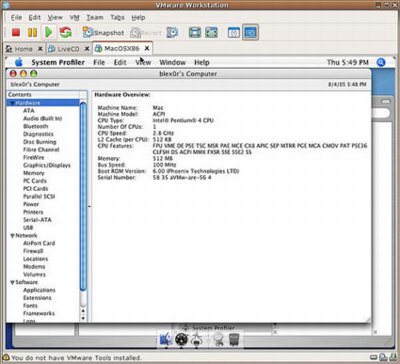Select Parallel SCSI entry

(39, 196)
